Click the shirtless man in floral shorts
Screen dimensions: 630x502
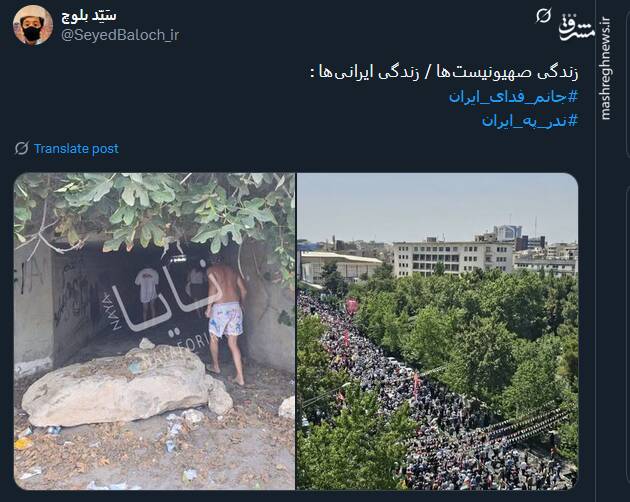(226, 320)
